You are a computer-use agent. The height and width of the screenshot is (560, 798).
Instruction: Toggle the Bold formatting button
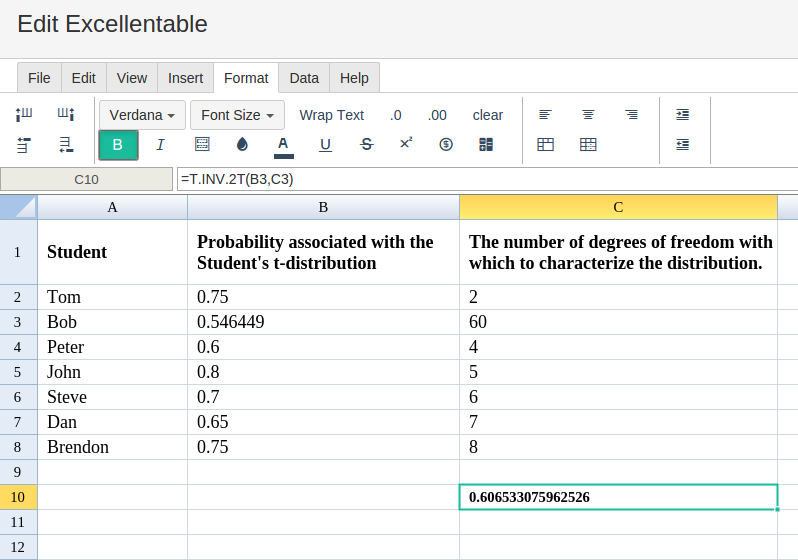click(x=118, y=145)
